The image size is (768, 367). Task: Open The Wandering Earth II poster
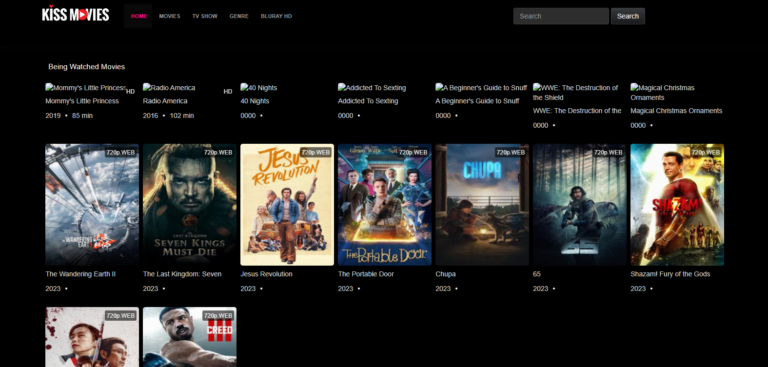92,205
